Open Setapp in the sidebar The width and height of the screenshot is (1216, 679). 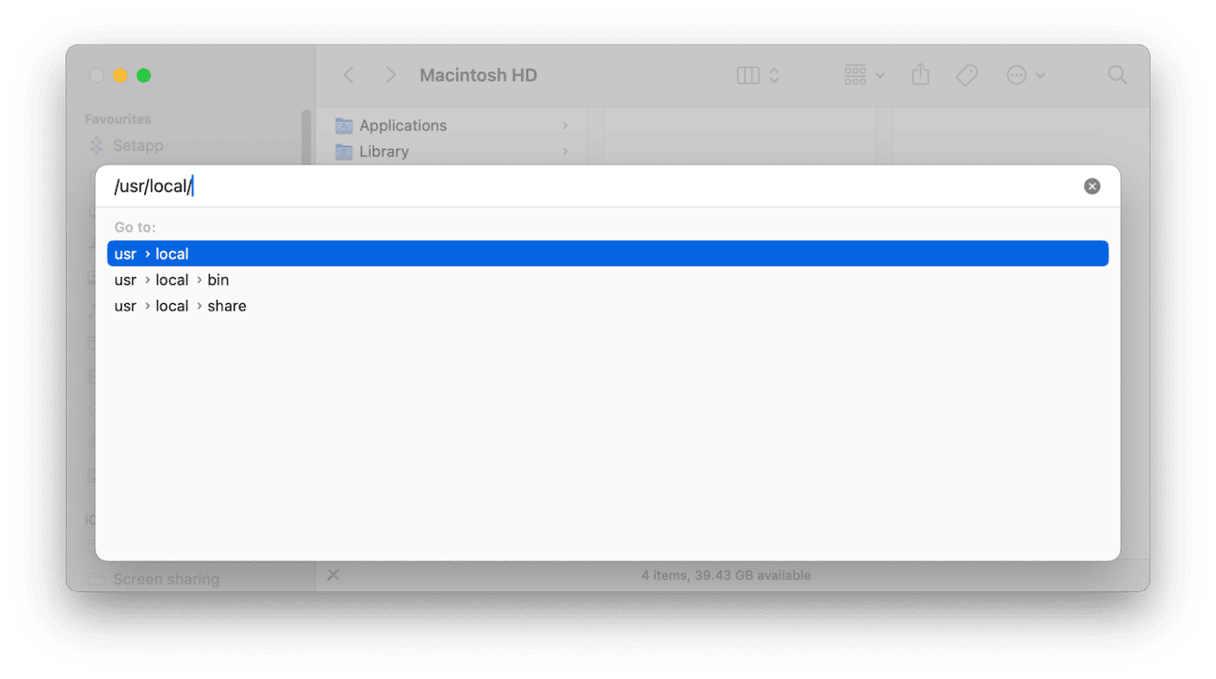(126, 145)
